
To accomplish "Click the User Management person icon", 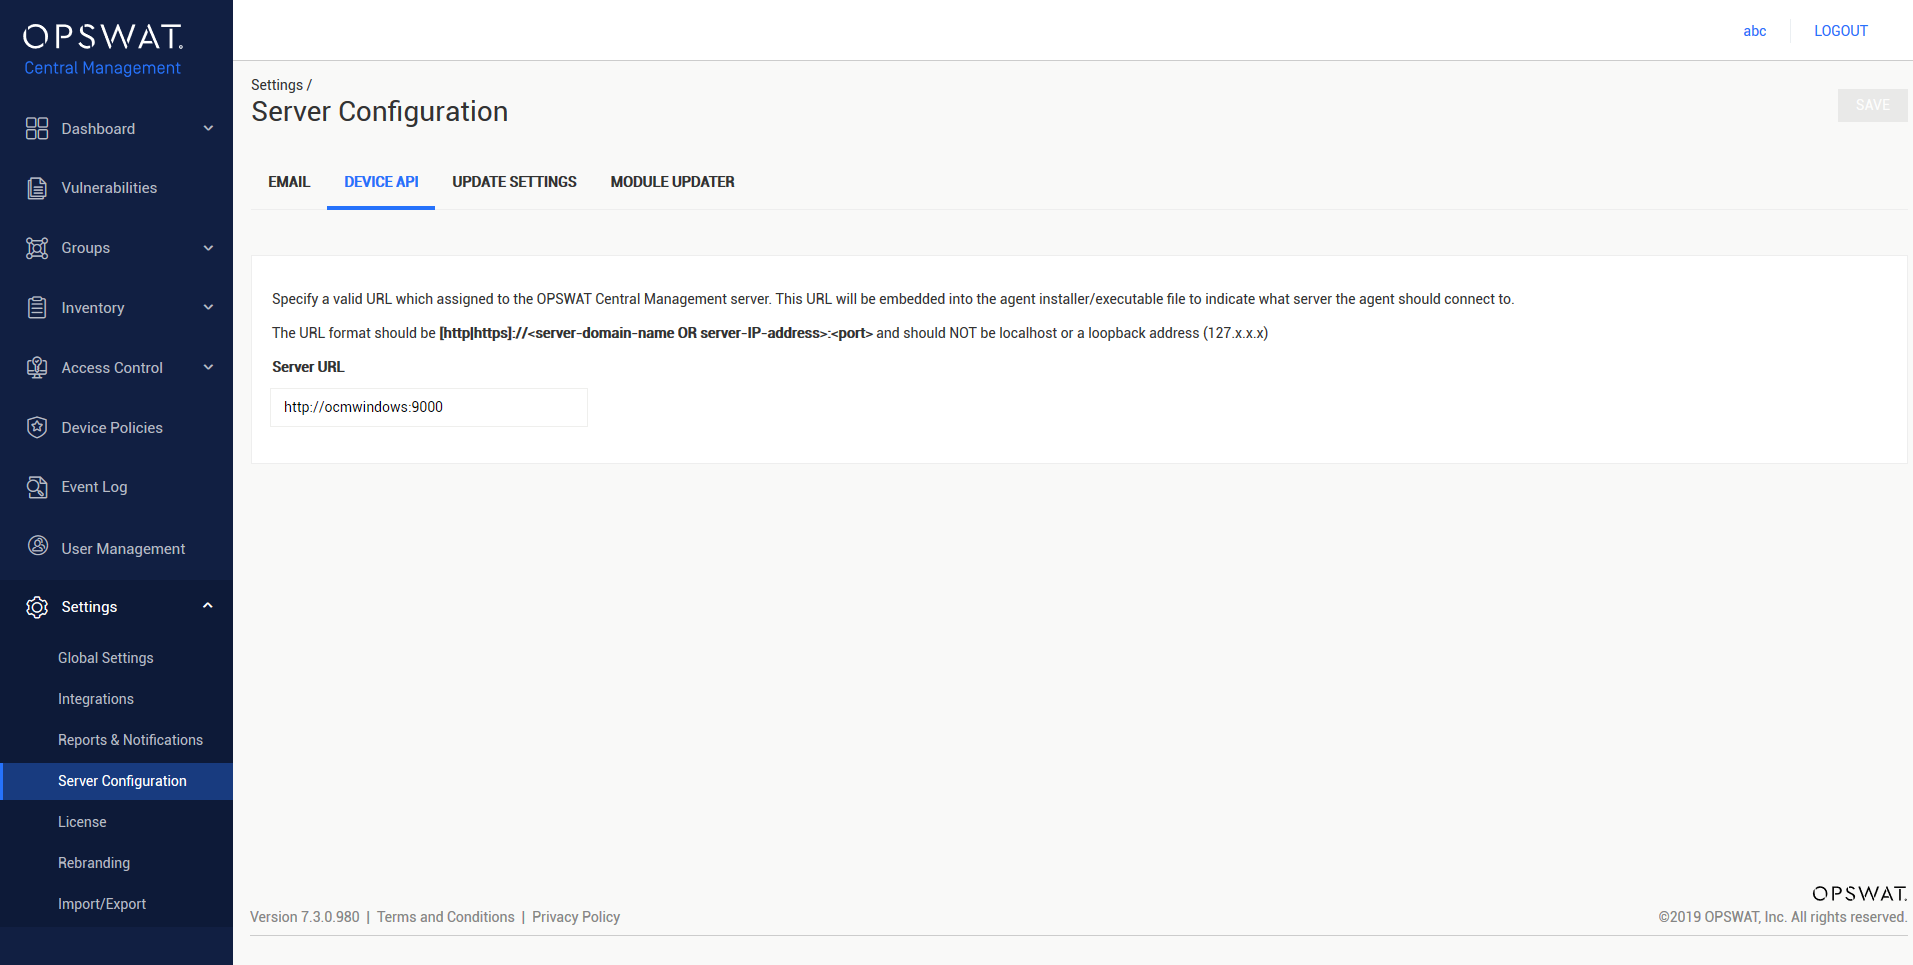I will coord(38,546).
